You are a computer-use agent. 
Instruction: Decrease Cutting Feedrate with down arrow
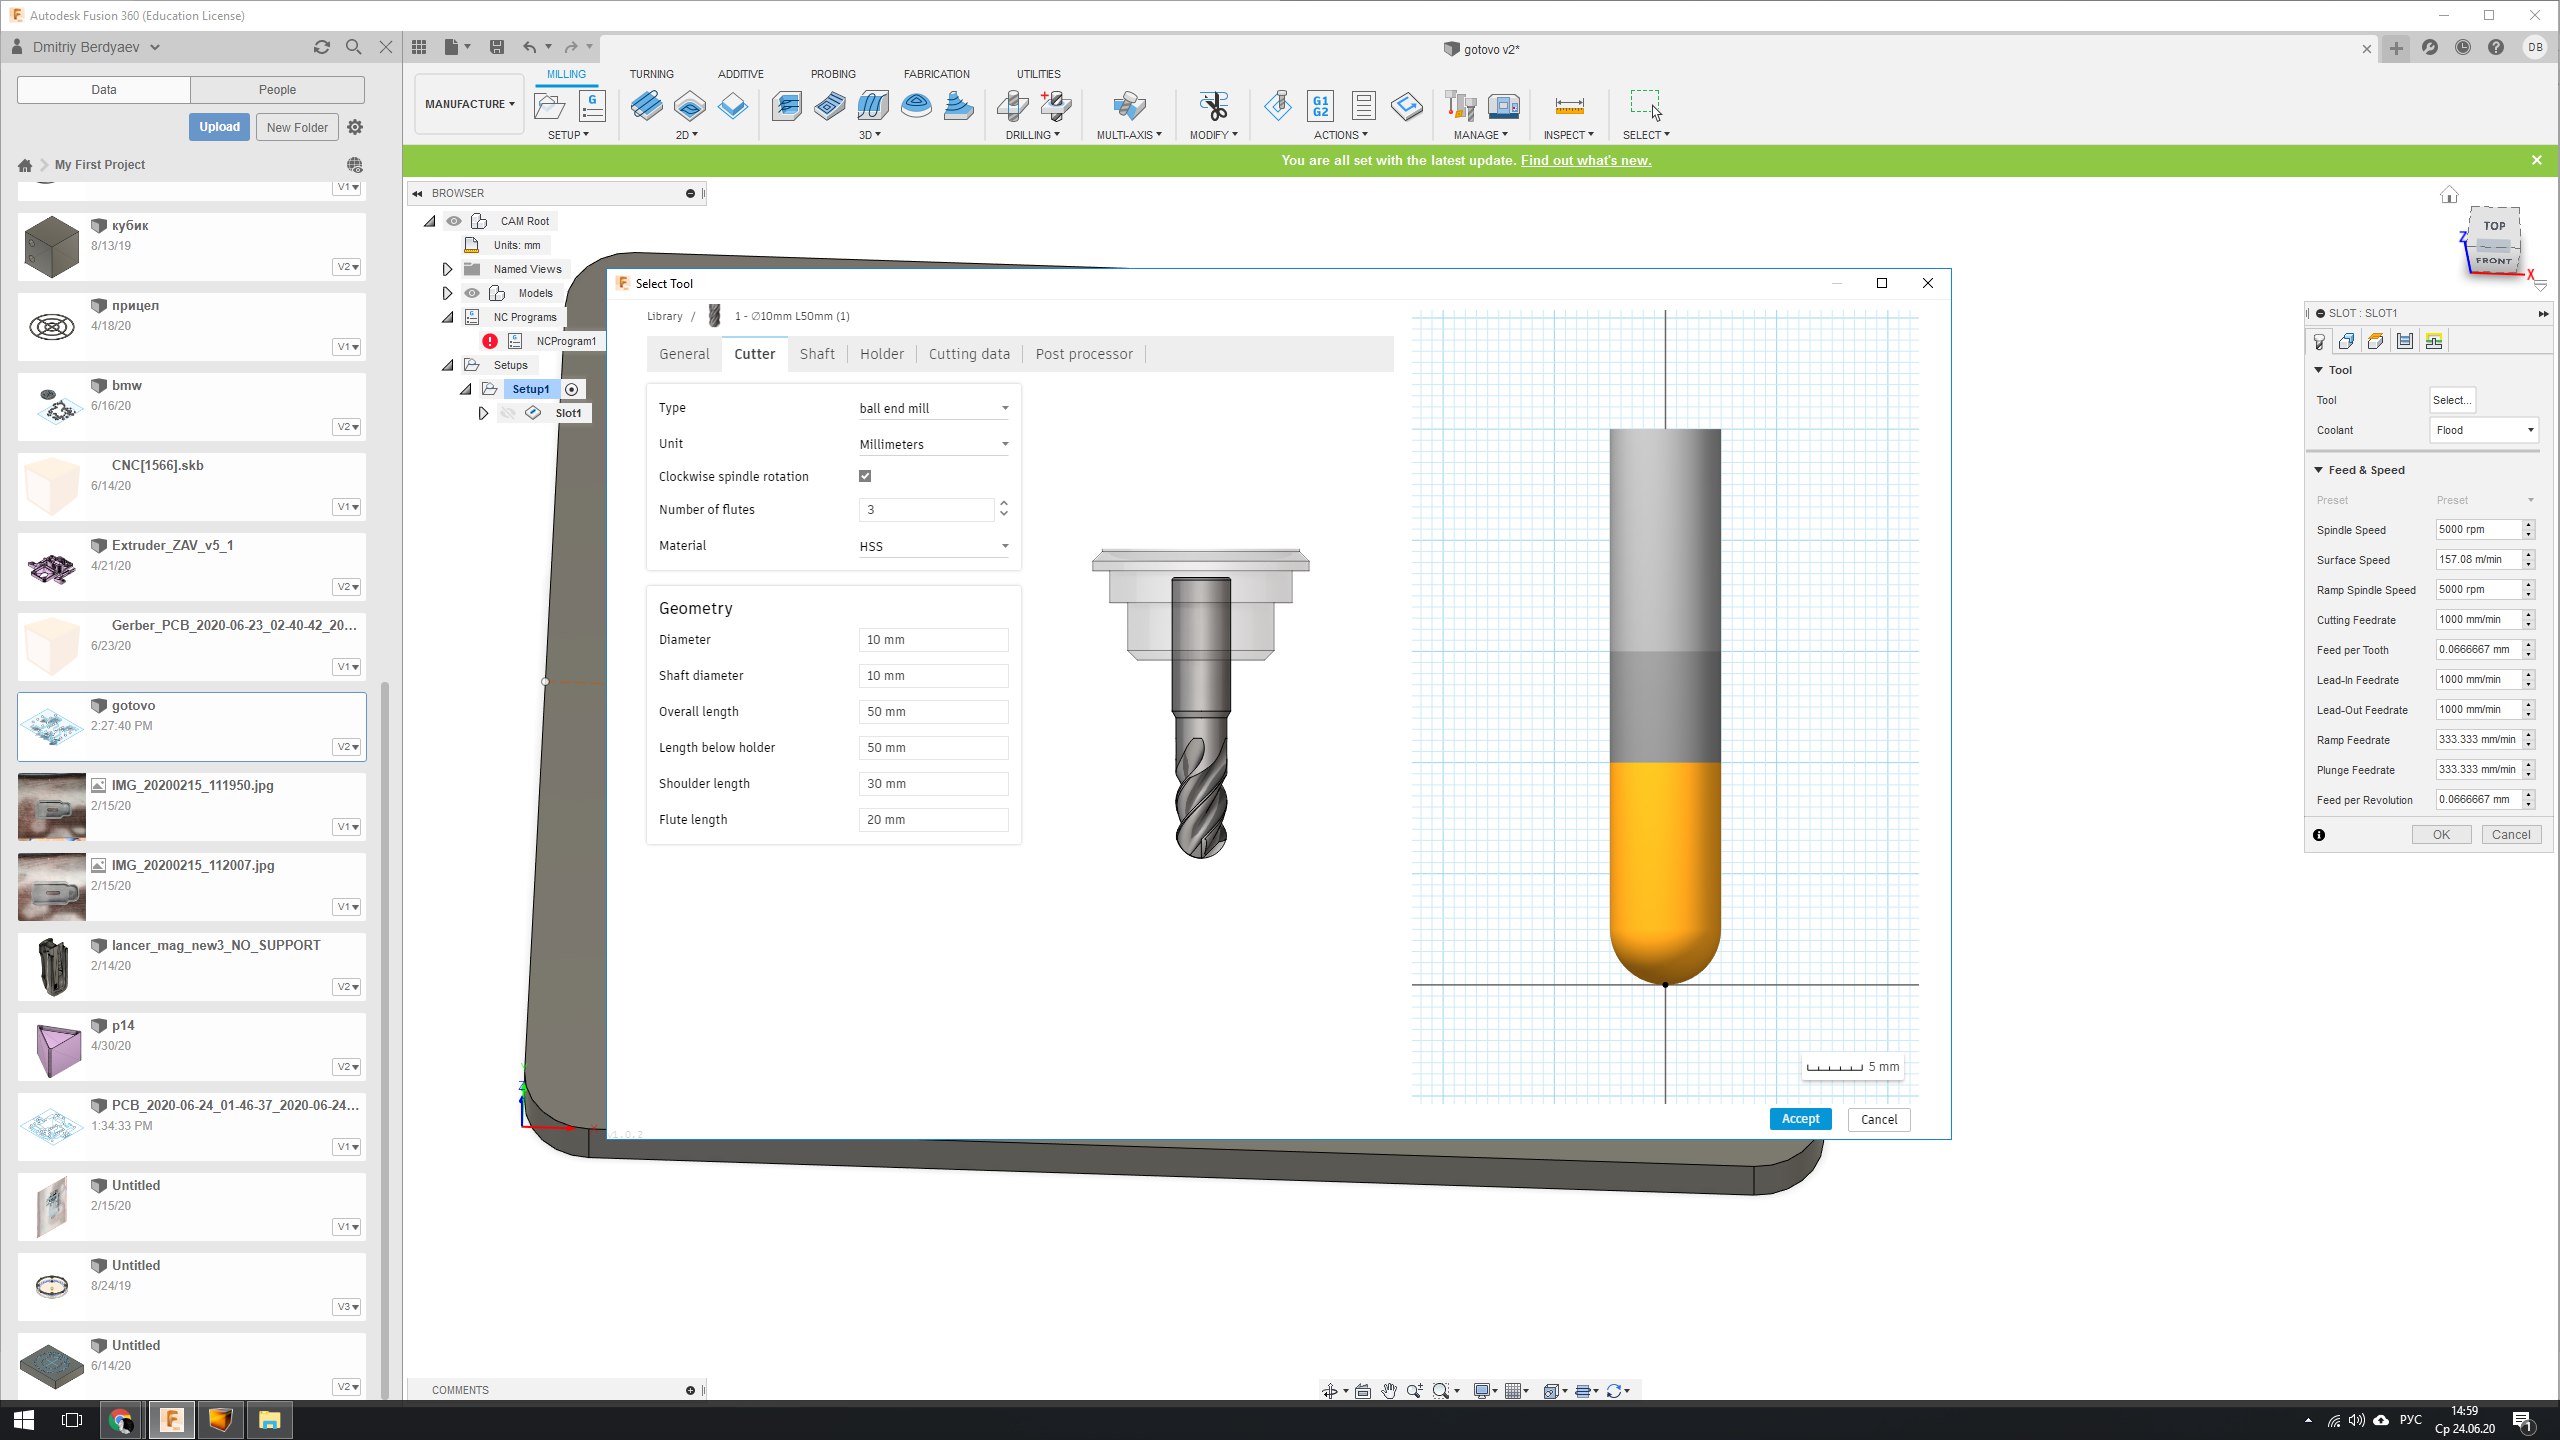[x=2529, y=625]
